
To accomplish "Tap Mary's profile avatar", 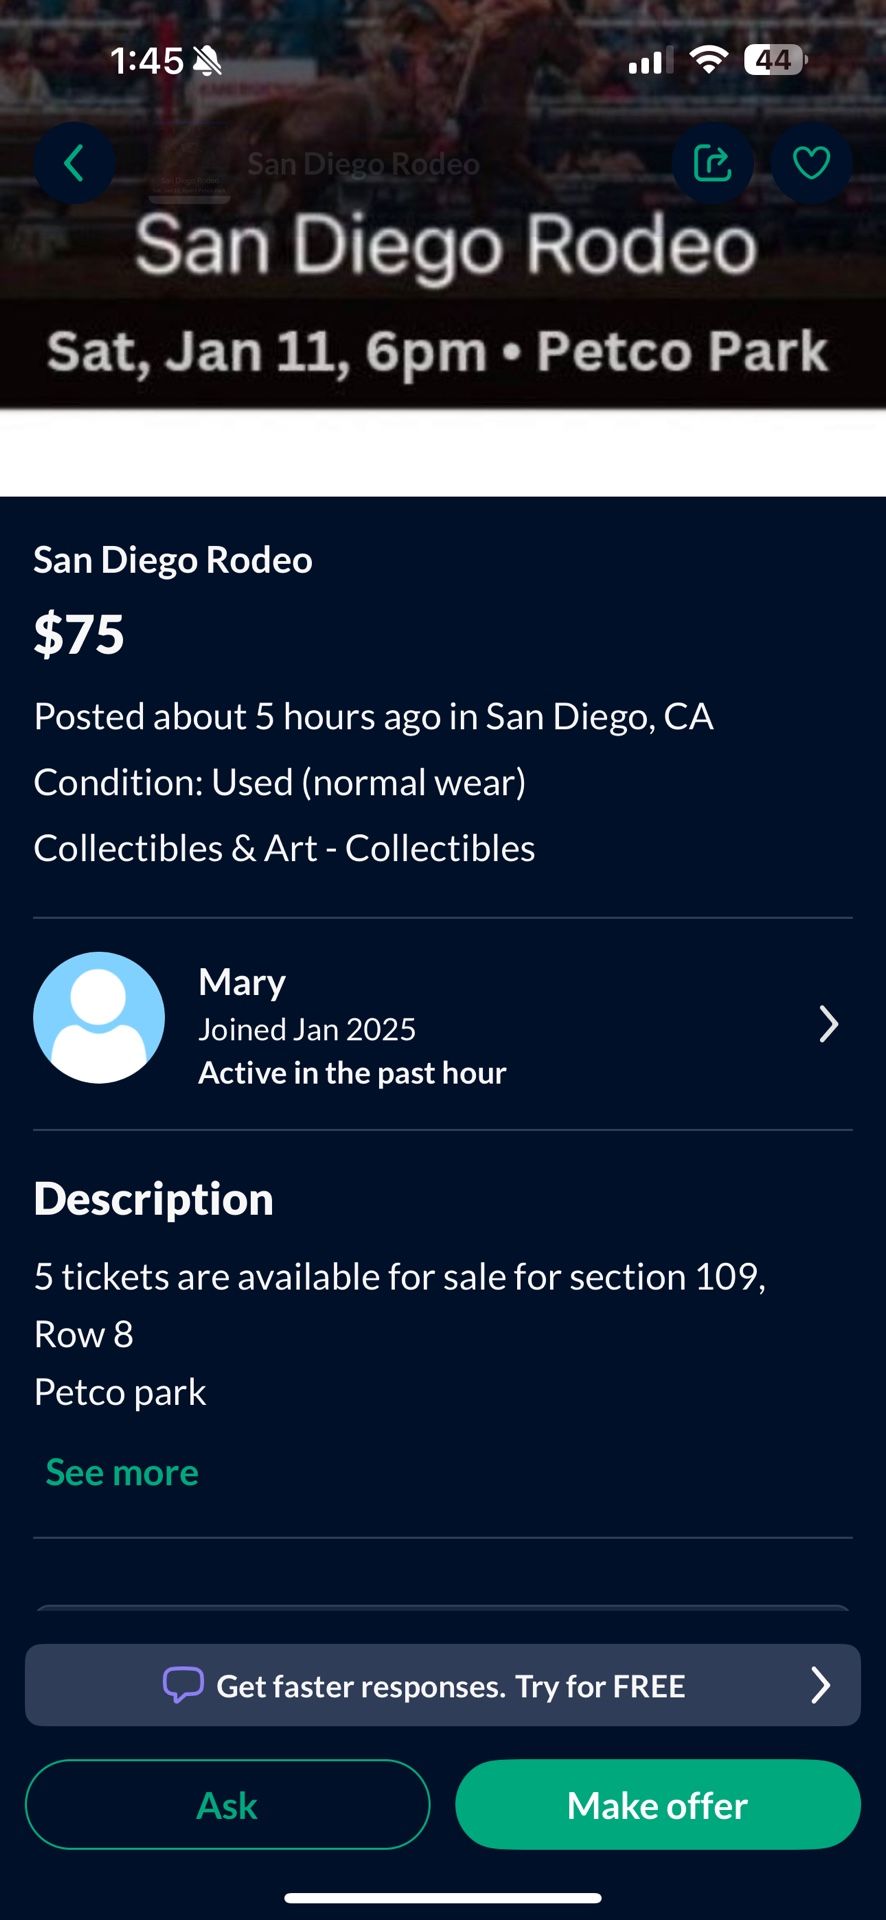I will pos(99,1017).
